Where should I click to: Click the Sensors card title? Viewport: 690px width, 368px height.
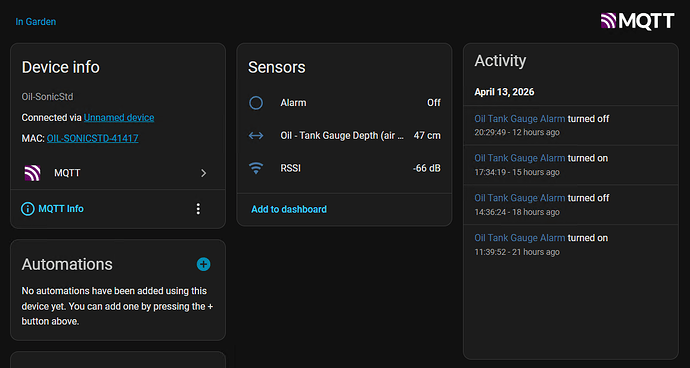[276, 67]
